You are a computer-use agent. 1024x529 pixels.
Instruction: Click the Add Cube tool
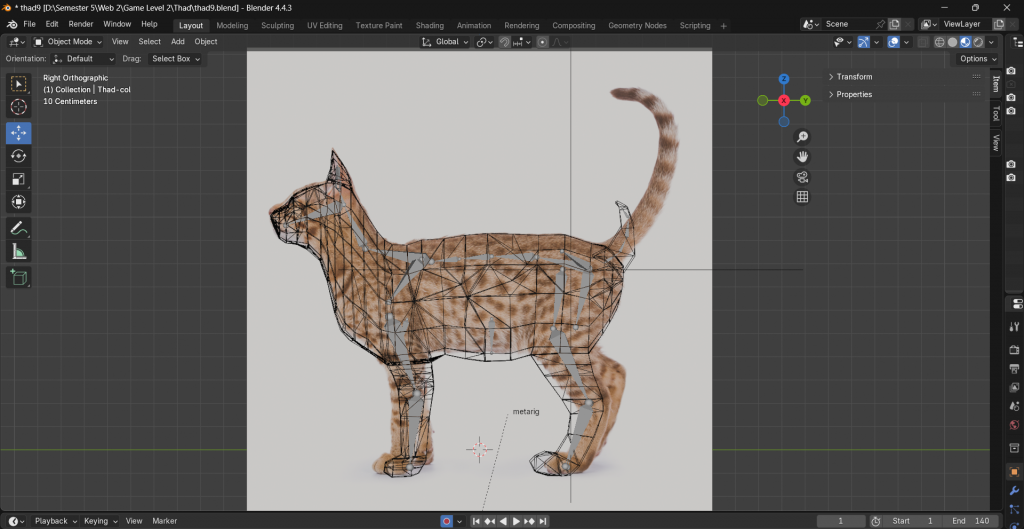coord(19,277)
